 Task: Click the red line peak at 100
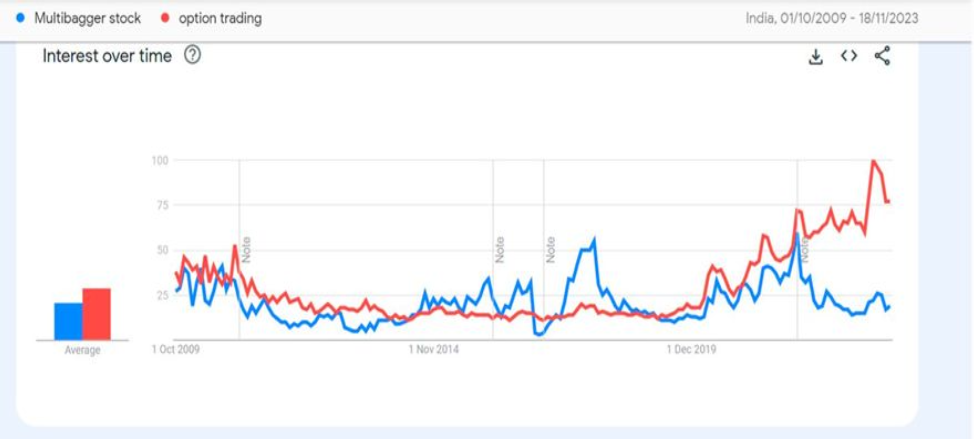point(873,161)
